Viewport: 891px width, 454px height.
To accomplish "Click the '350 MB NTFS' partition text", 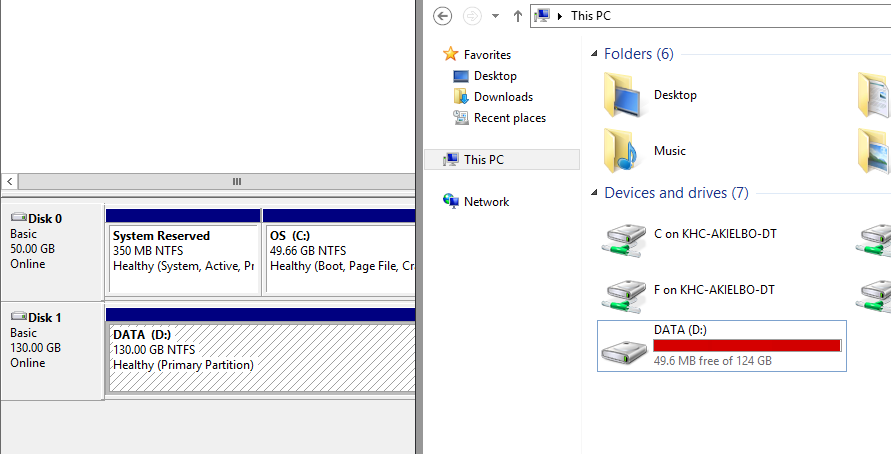I will (148, 251).
